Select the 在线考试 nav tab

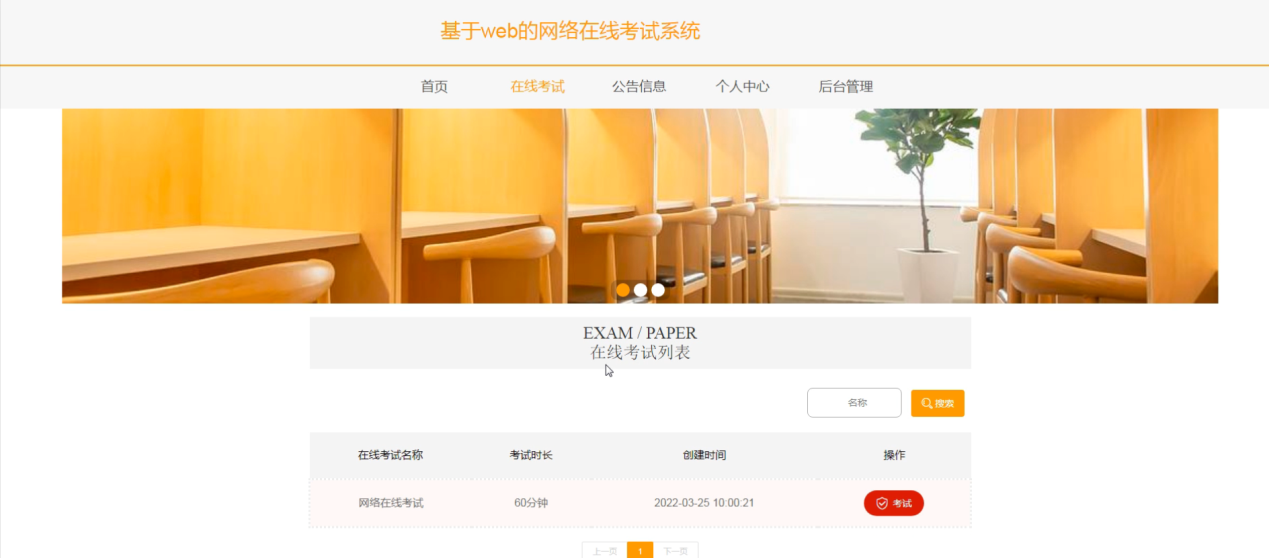tap(537, 87)
